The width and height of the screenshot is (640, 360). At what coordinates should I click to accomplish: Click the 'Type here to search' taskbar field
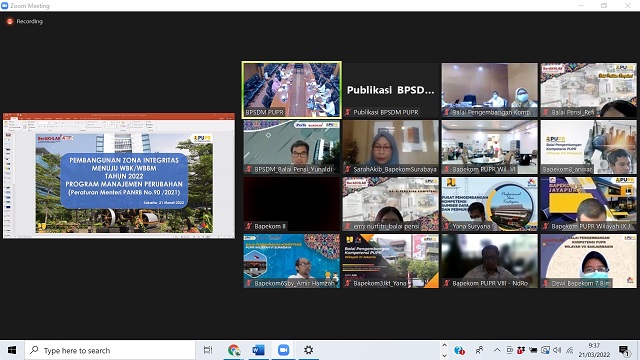110,350
